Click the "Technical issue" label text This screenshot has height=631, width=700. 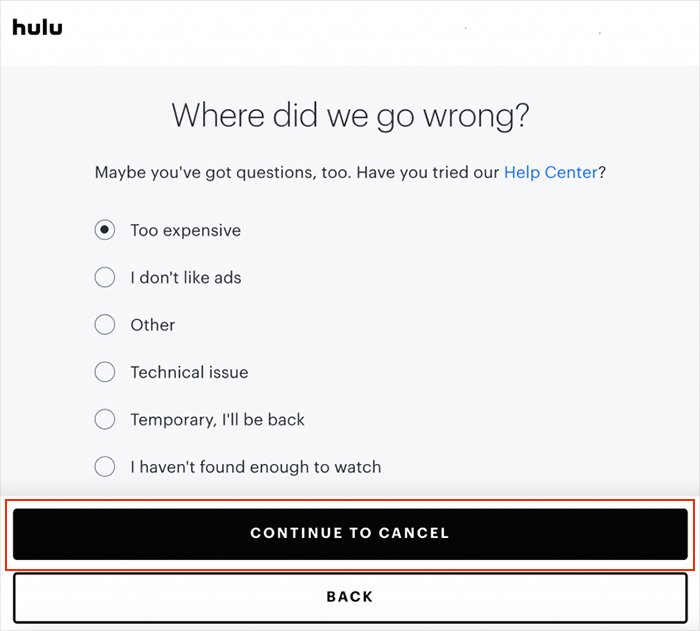[x=189, y=372]
